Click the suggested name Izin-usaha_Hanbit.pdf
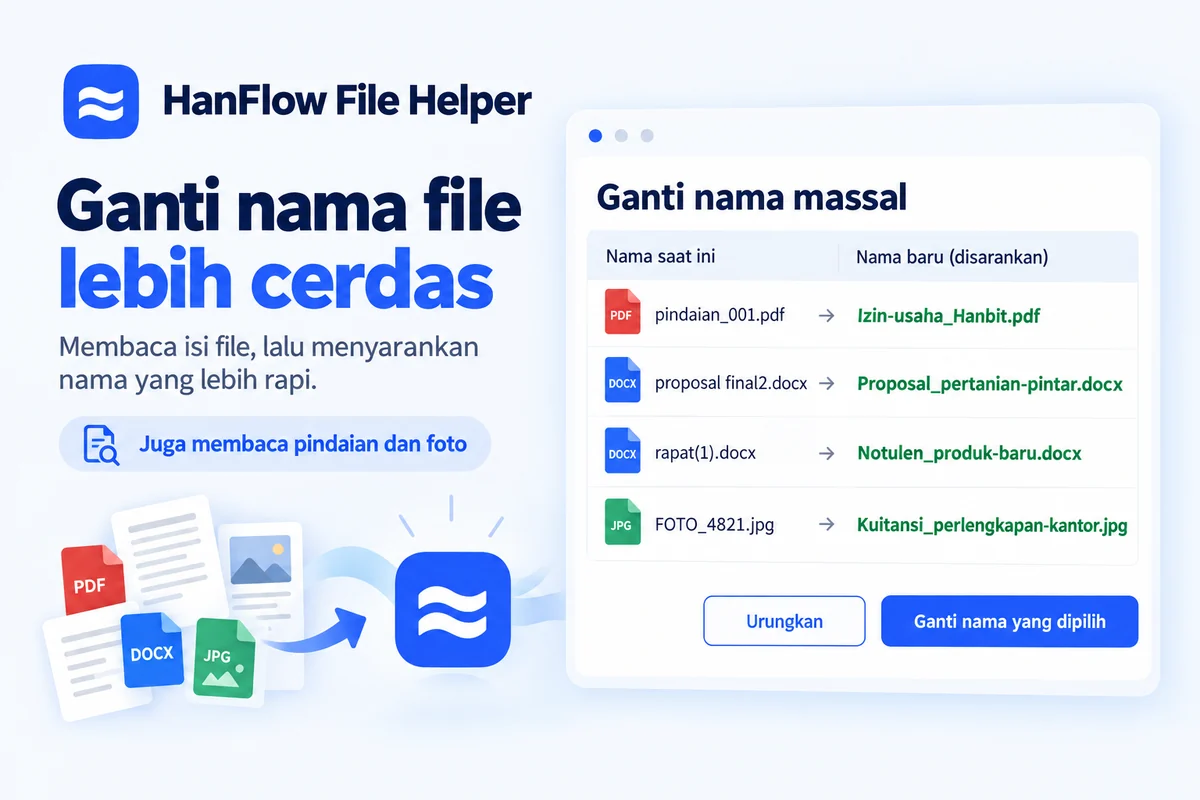Viewport: 1200px width, 800px height. pyautogui.click(x=949, y=316)
